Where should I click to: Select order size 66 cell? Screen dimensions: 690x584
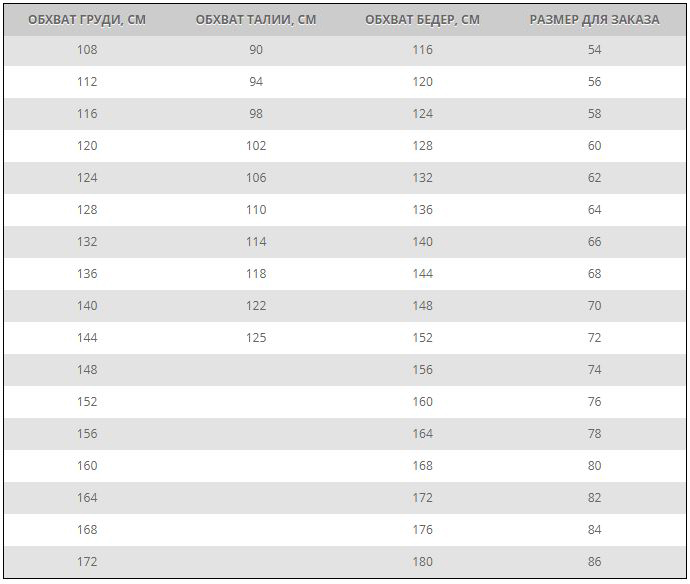595,242
